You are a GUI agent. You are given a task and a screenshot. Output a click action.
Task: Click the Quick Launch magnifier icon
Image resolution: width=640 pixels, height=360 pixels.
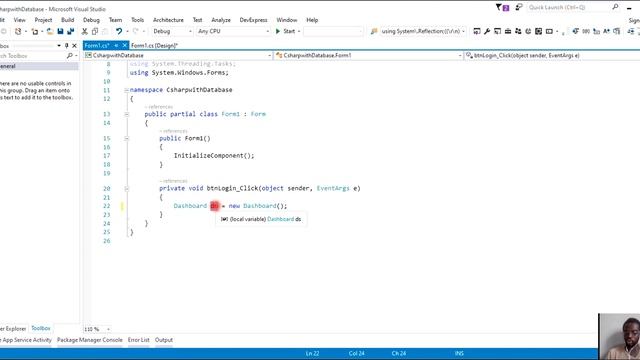tap(616, 7)
